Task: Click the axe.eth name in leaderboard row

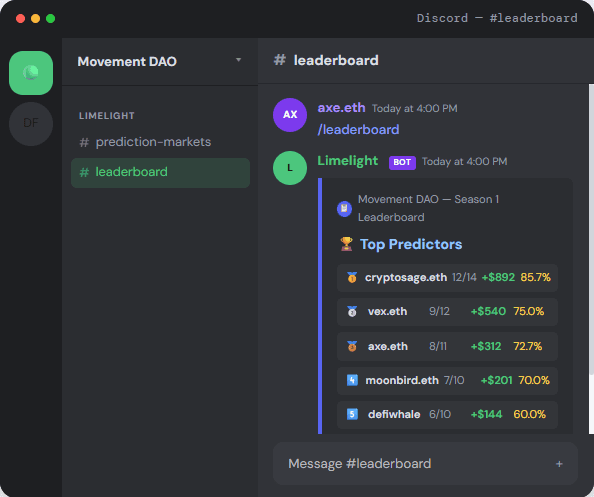Action: pos(388,346)
